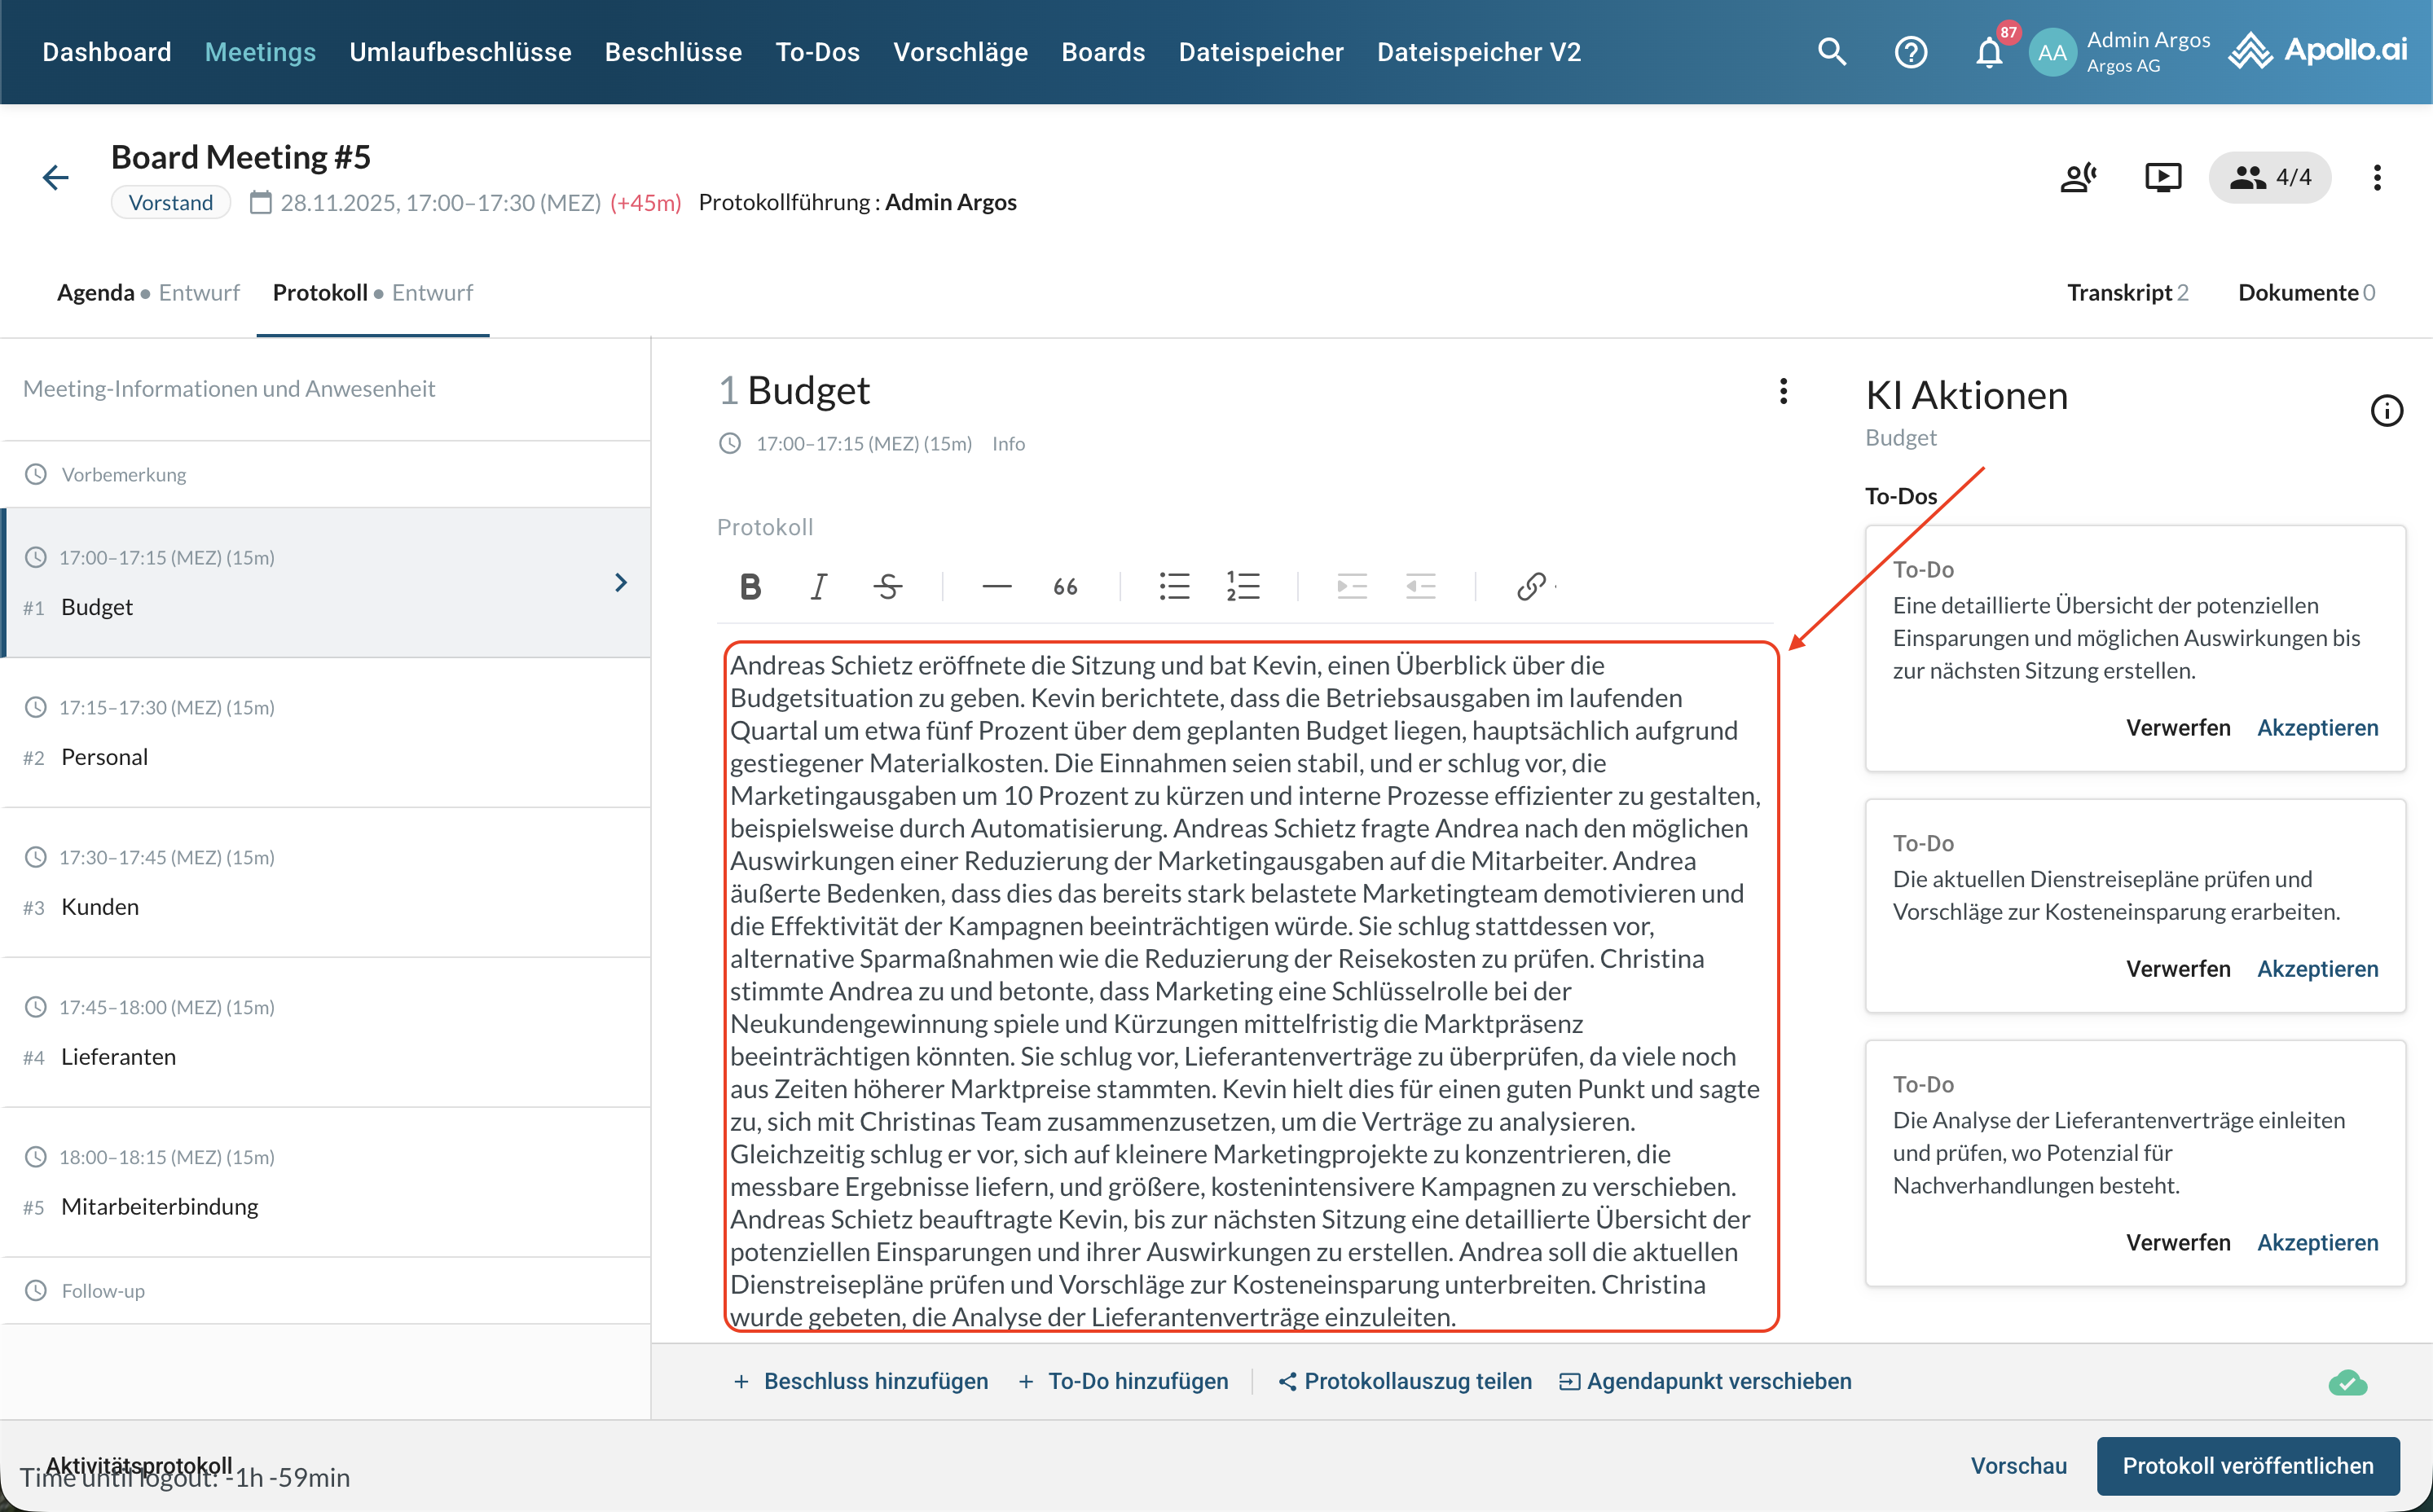Apply italic formatting to text
The width and height of the screenshot is (2433, 1512).
(819, 586)
